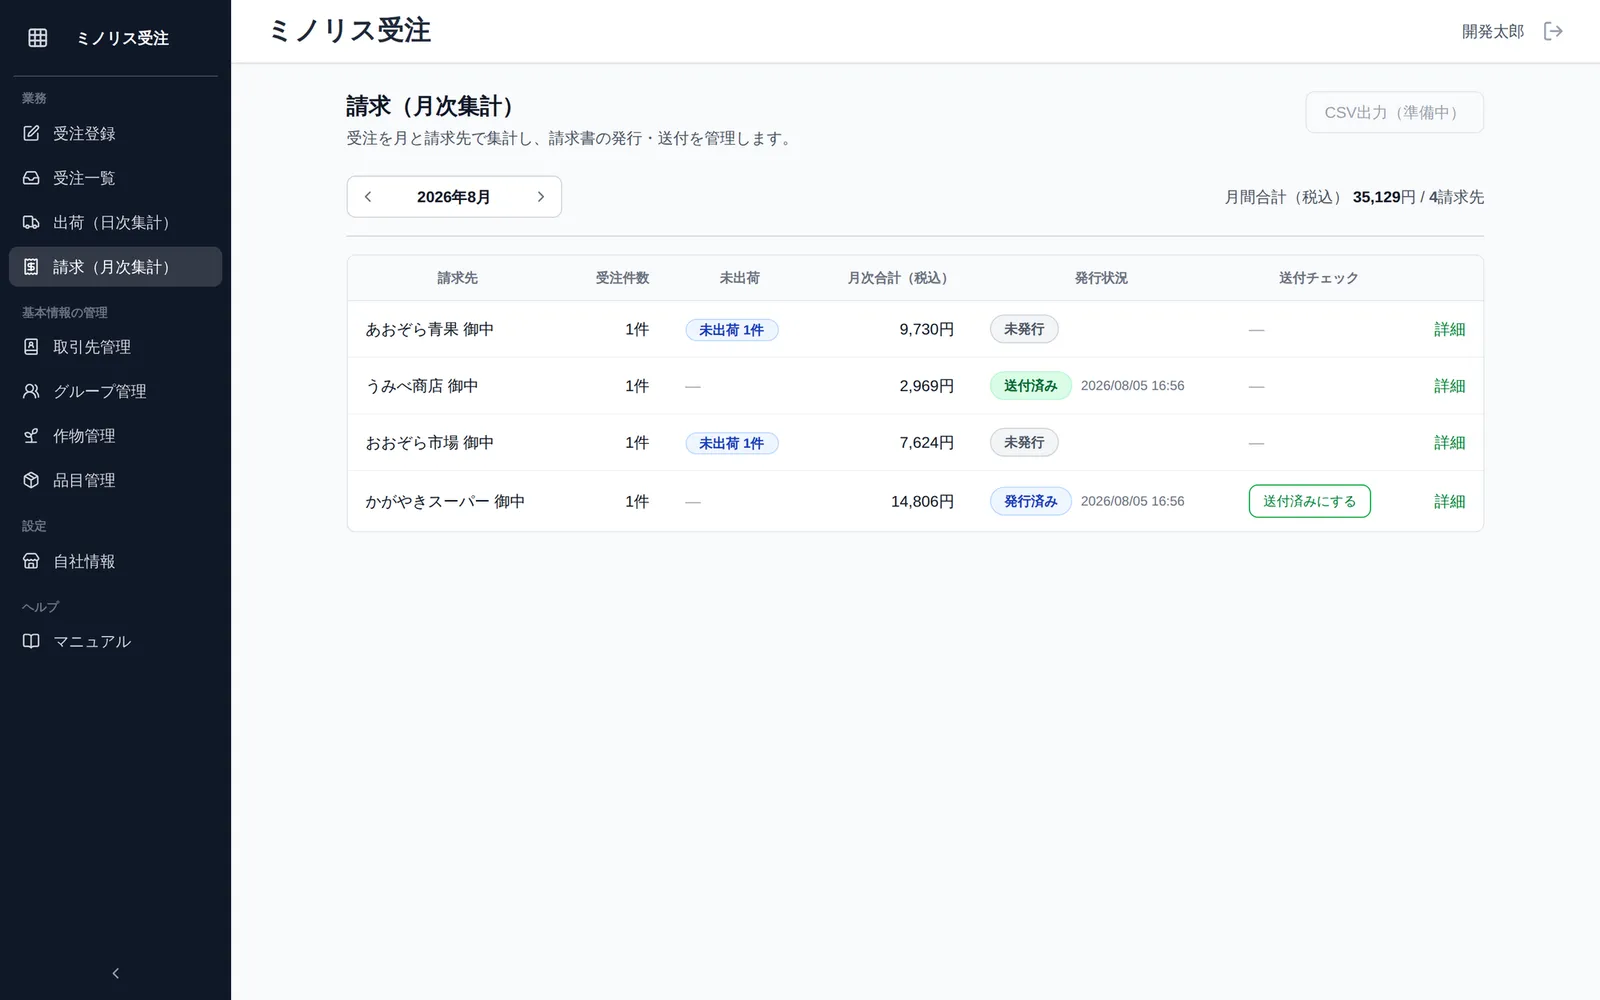Click the 未出荷 column header
This screenshot has width=1600, height=1000.
(739, 278)
